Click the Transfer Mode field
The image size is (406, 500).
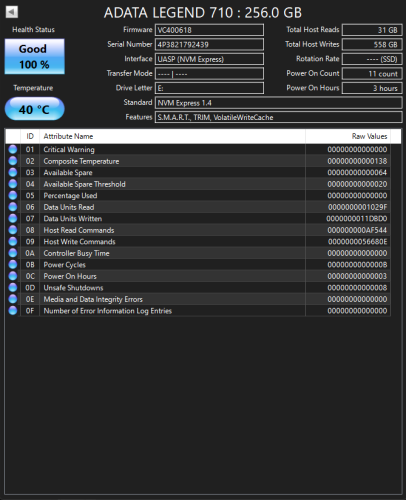point(209,74)
